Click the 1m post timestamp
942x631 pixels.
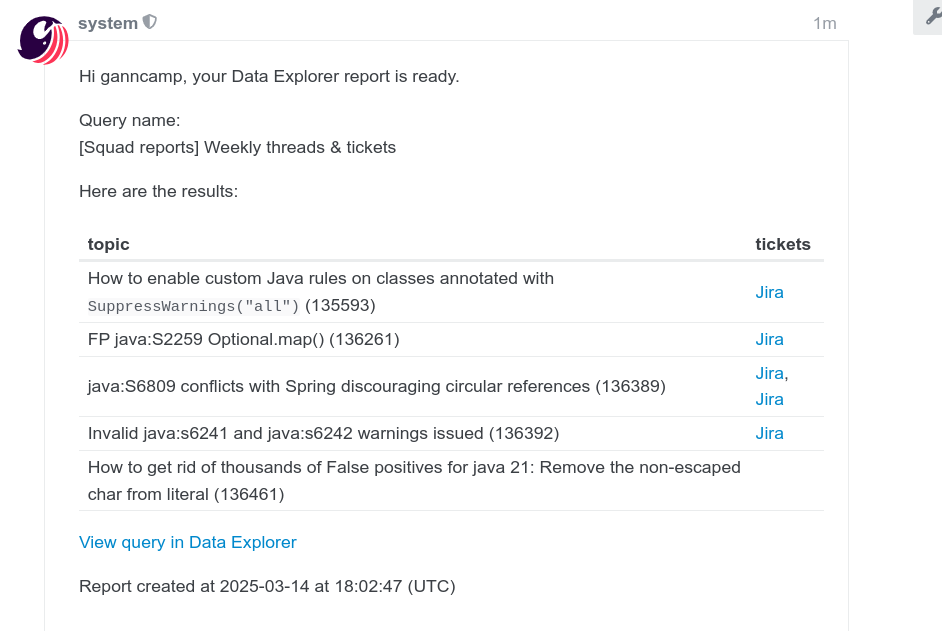point(824,23)
